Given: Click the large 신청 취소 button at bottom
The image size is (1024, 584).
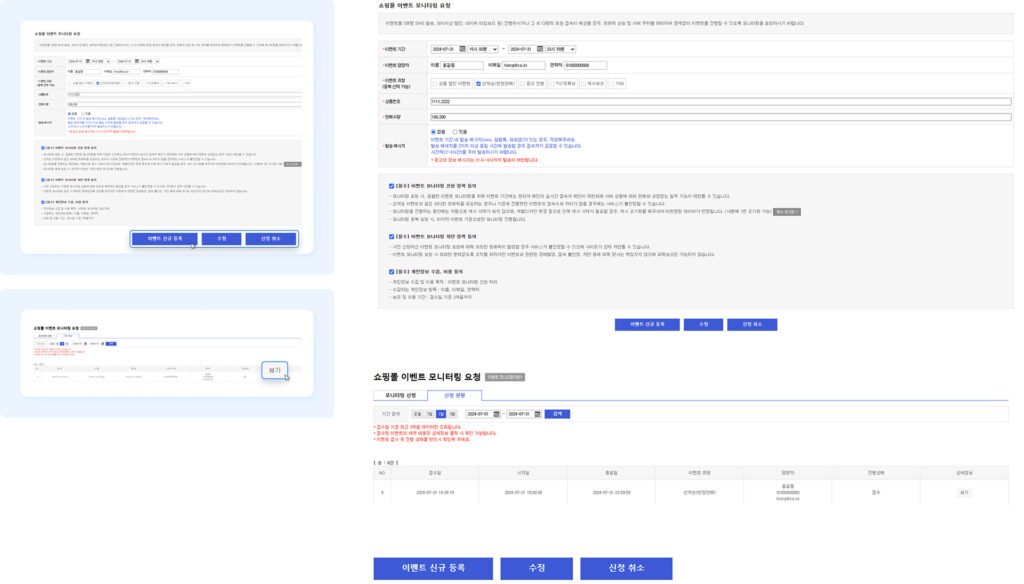Looking at the screenshot, I should 626,568.
